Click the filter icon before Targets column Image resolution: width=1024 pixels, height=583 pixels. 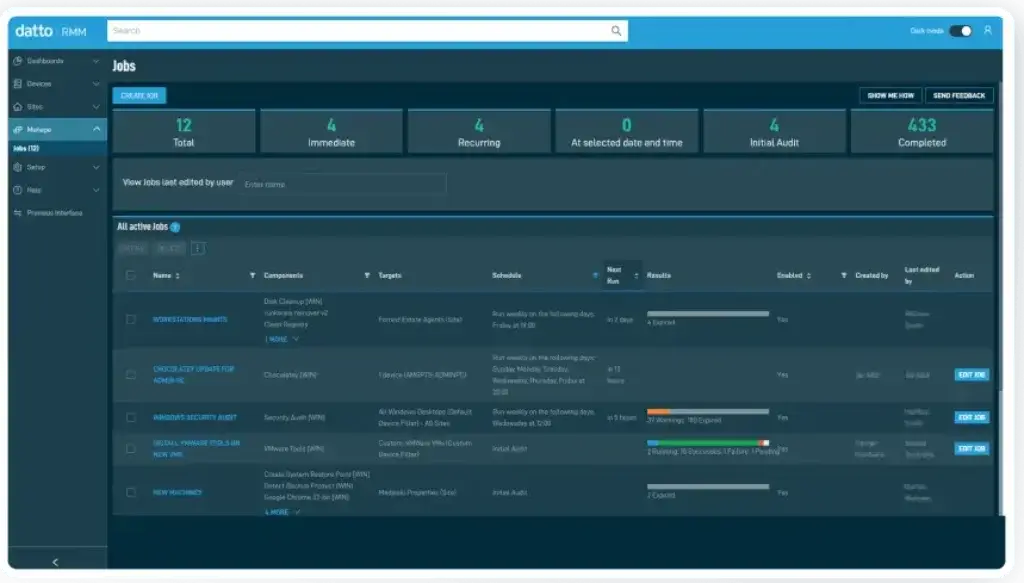click(x=366, y=276)
